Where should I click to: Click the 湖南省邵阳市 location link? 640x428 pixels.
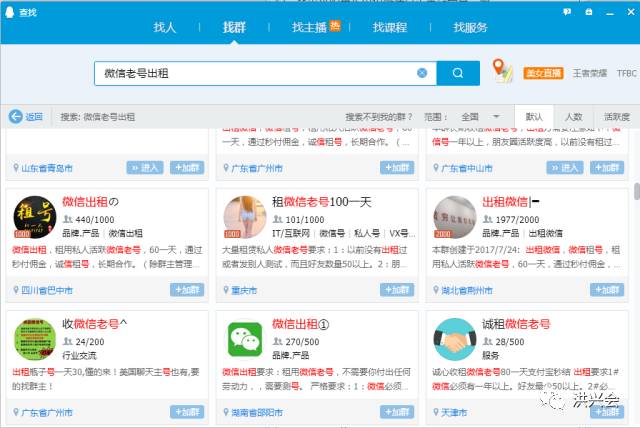point(257,412)
